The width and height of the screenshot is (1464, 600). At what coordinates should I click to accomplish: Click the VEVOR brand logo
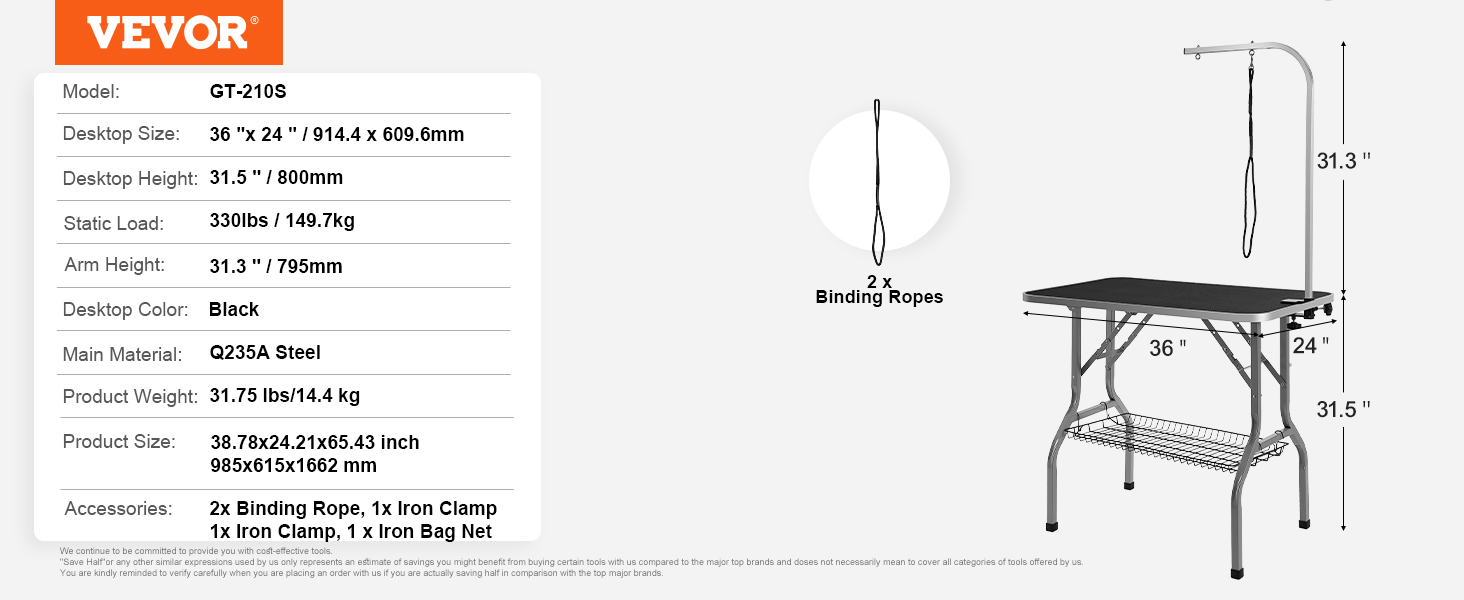point(170,32)
